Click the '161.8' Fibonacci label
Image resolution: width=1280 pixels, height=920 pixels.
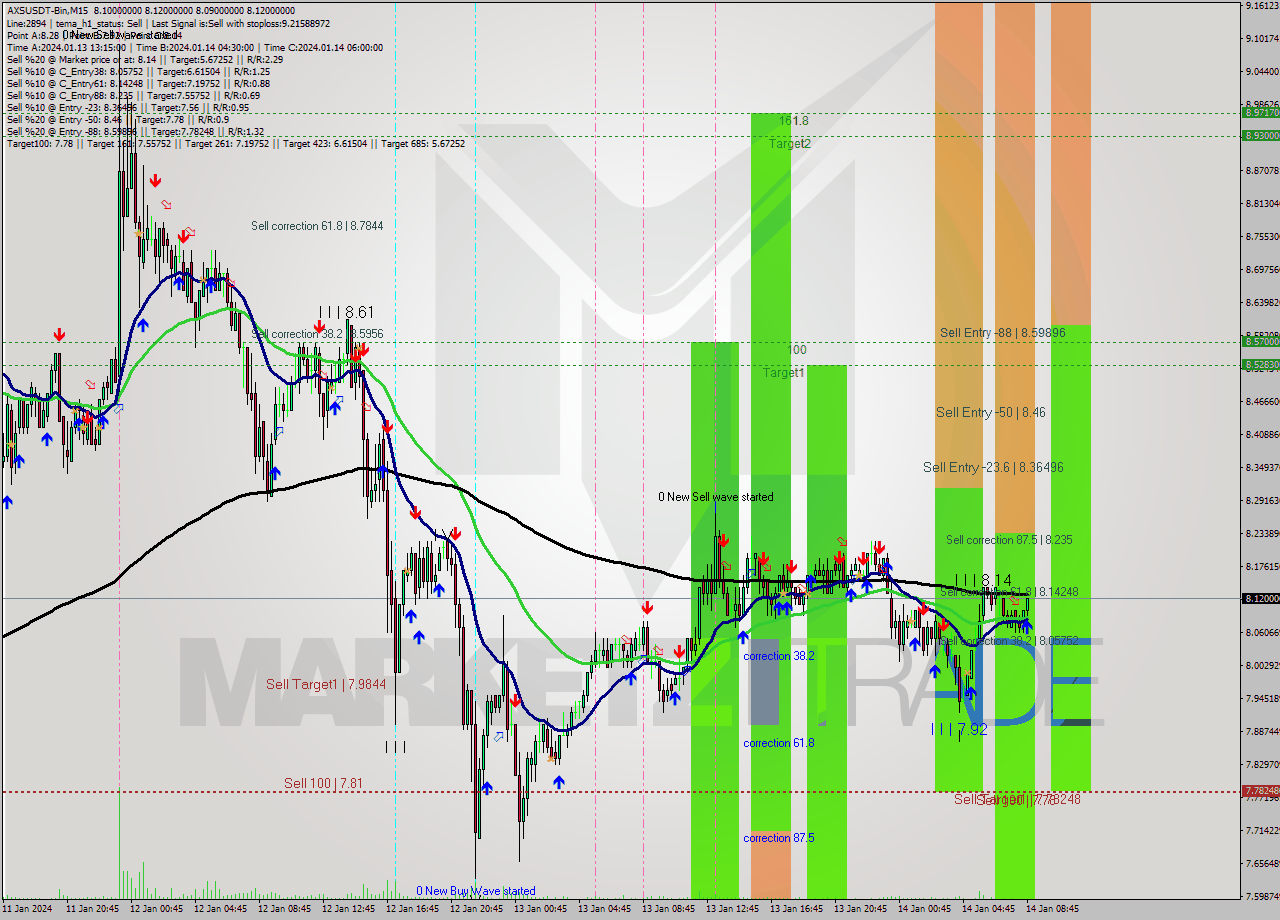coord(794,121)
